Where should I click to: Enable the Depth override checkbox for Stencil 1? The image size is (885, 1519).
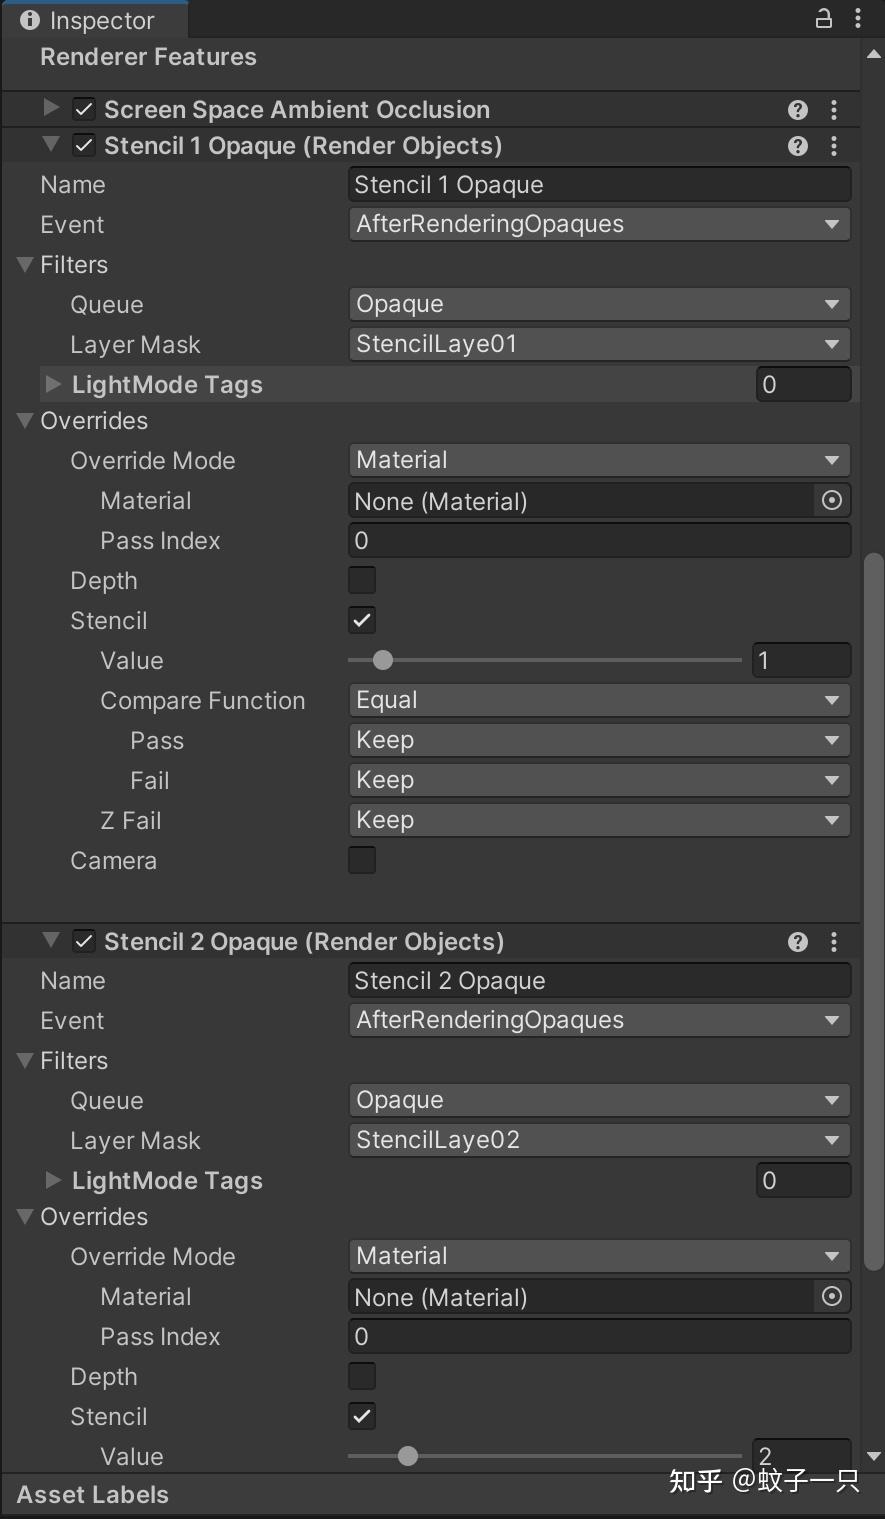(361, 580)
